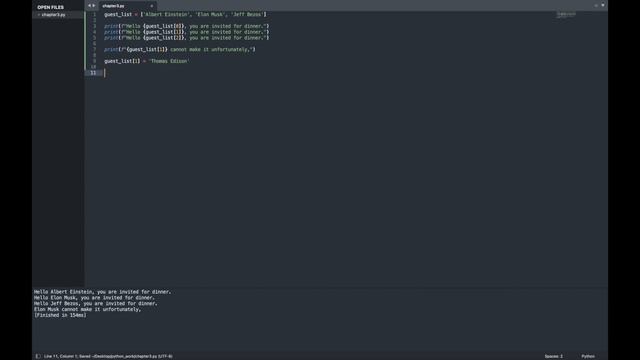Click 'Hello Albert Einstein' output line in console
Image resolution: width=640 pixels, height=360 pixels.
[102, 292]
